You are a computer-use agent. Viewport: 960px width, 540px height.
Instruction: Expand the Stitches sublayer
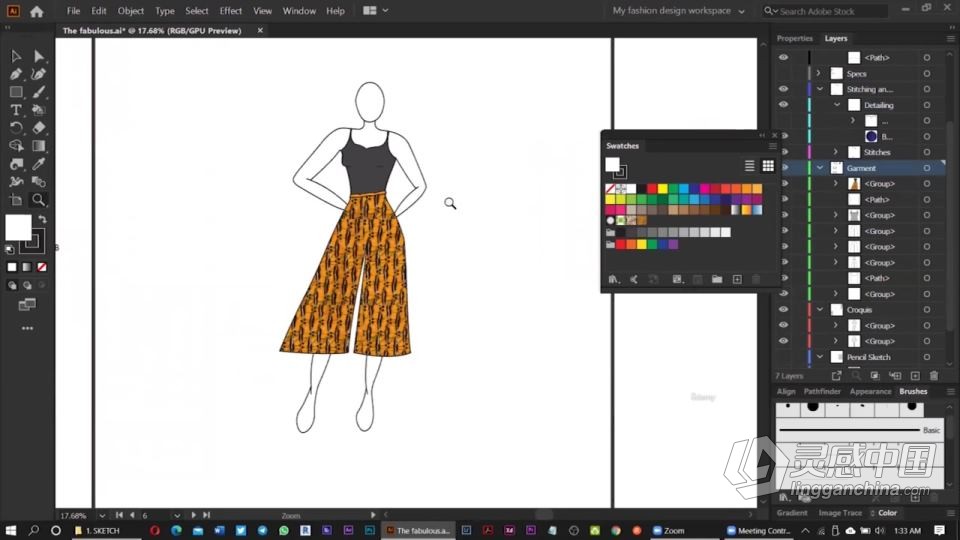click(836, 152)
